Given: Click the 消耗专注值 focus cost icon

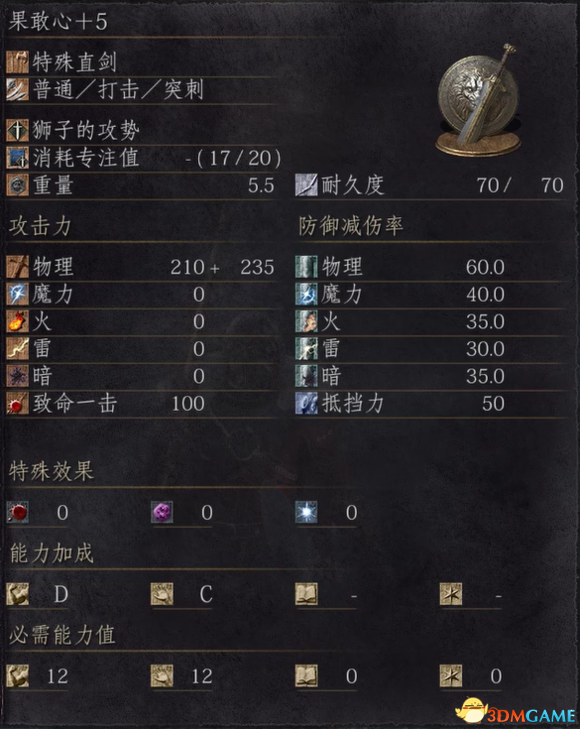Looking at the screenshot, I should click(18, 158).
